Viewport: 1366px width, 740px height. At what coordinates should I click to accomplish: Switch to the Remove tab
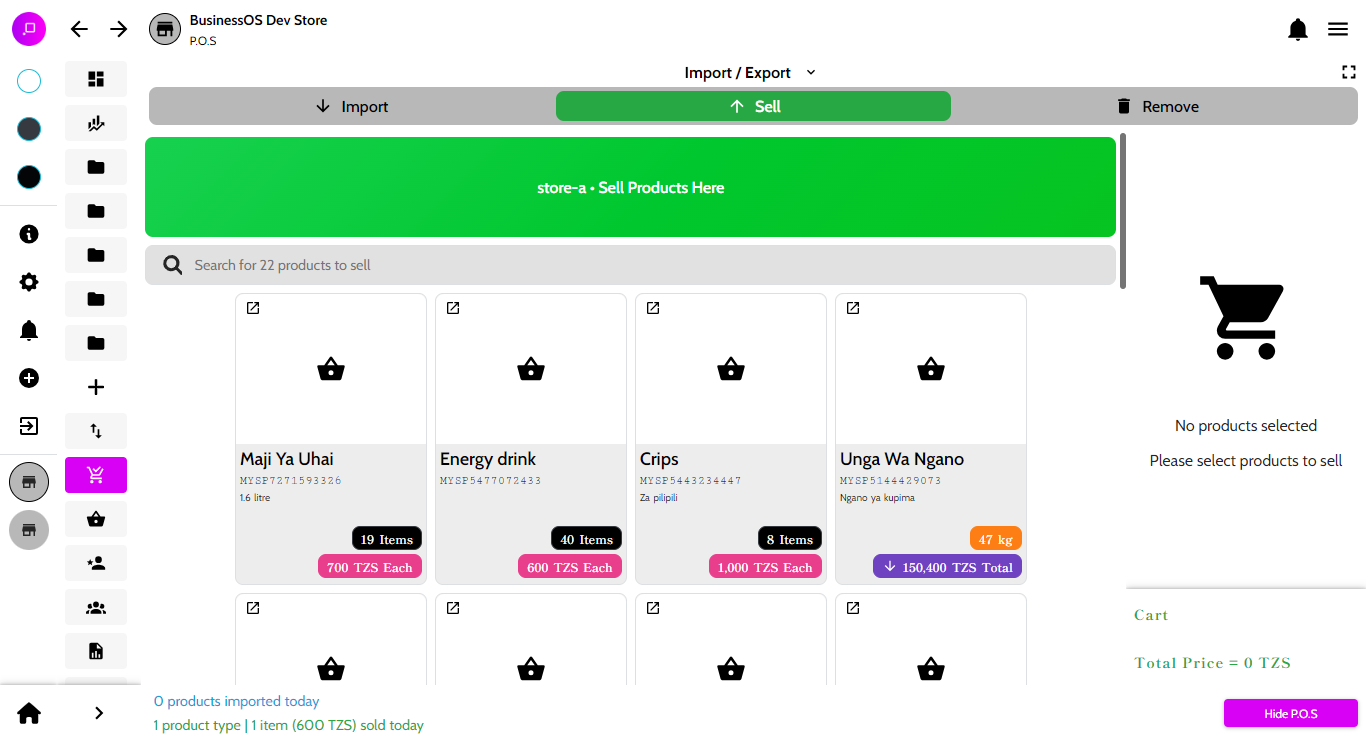pos(1156,106)
